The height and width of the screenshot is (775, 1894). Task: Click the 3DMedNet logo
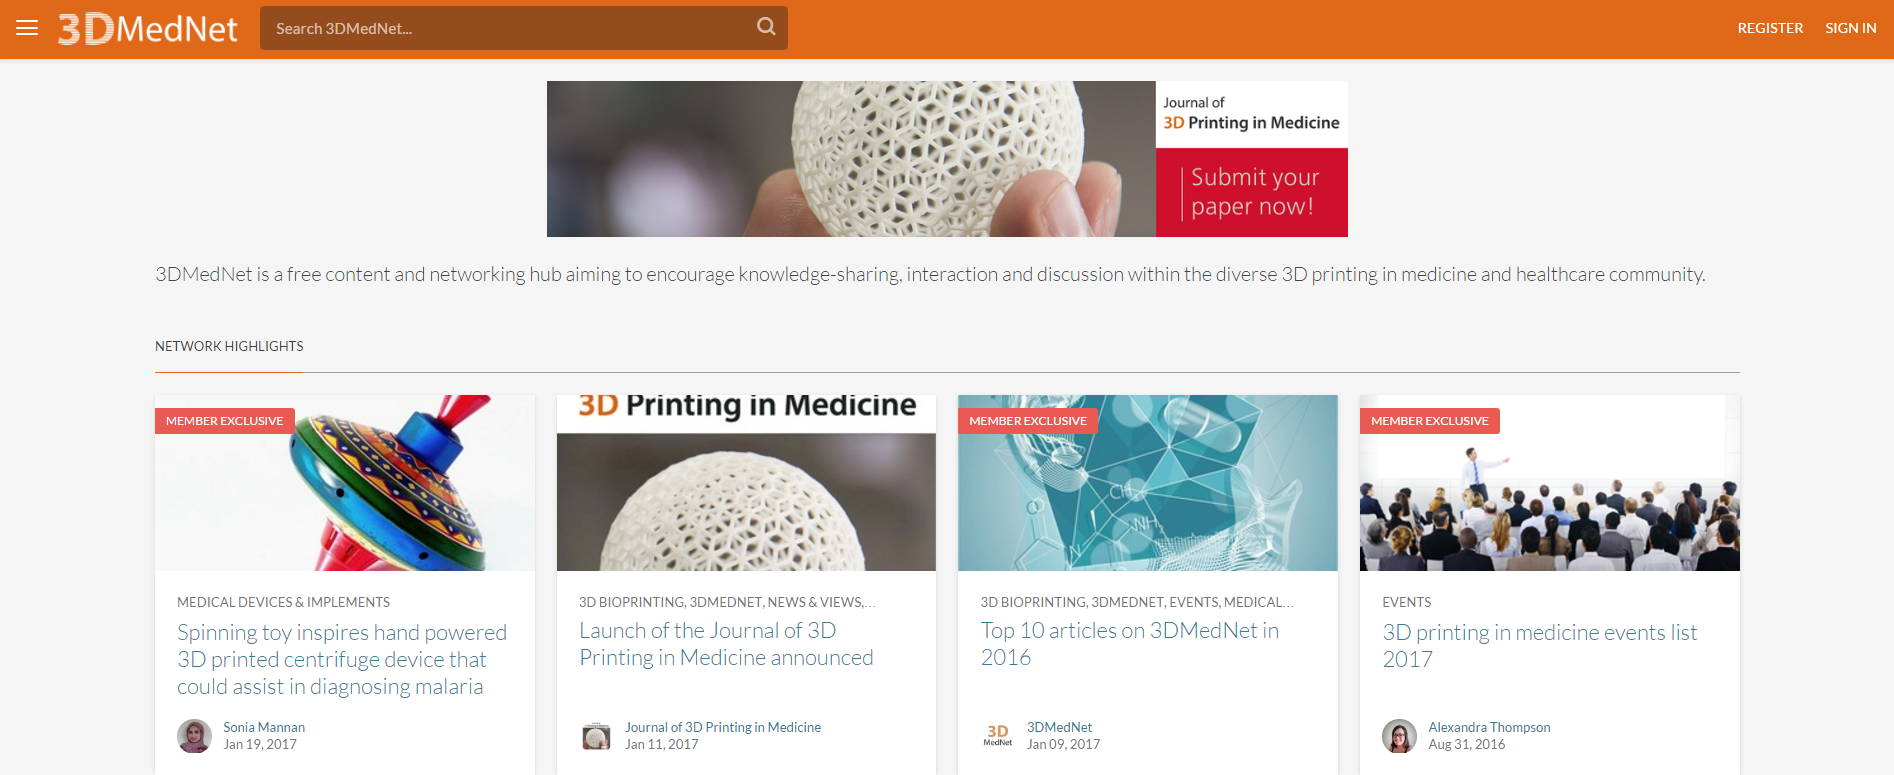(148, 29)
